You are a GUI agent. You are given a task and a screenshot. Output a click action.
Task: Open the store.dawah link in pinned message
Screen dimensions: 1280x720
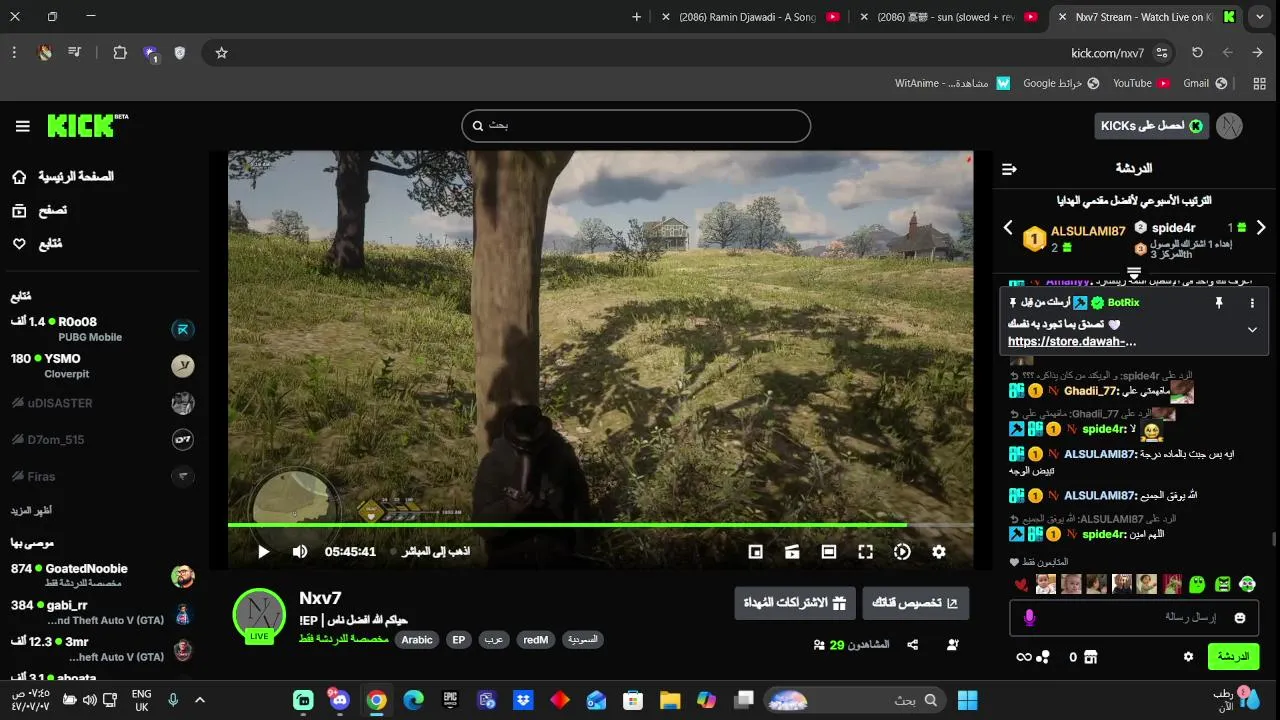[x=1072, y=341]
